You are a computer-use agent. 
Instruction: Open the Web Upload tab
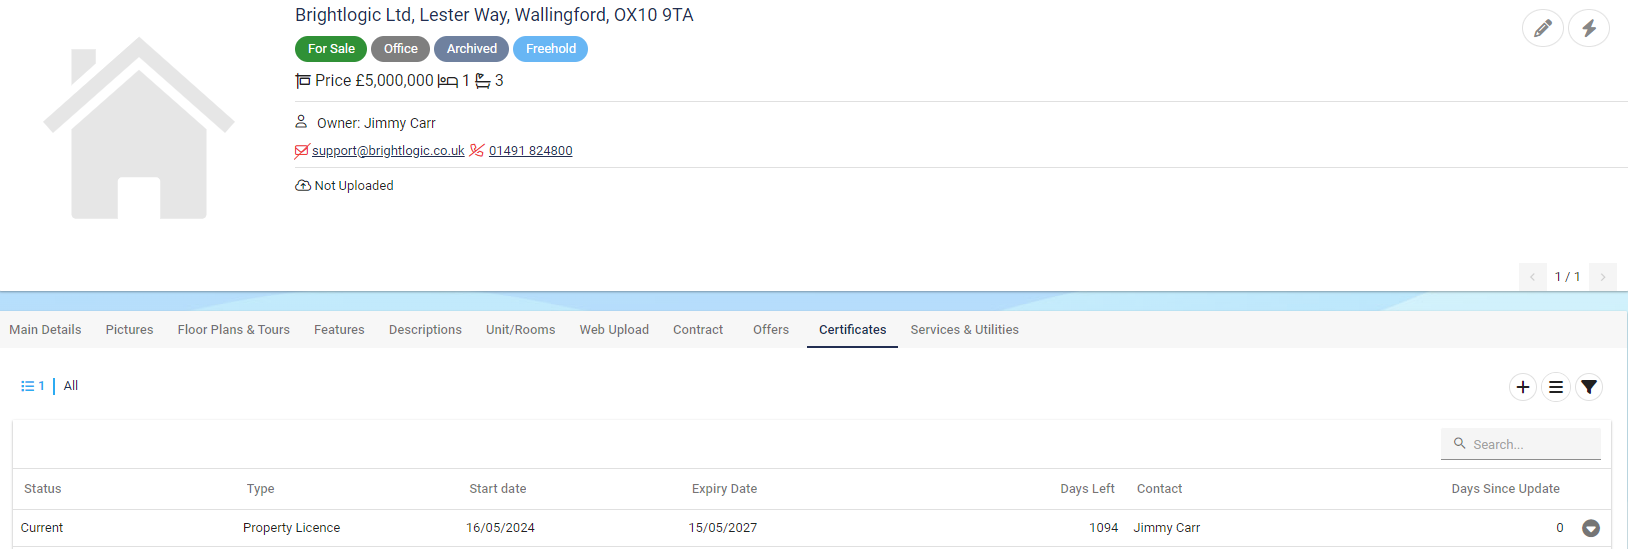614,330
